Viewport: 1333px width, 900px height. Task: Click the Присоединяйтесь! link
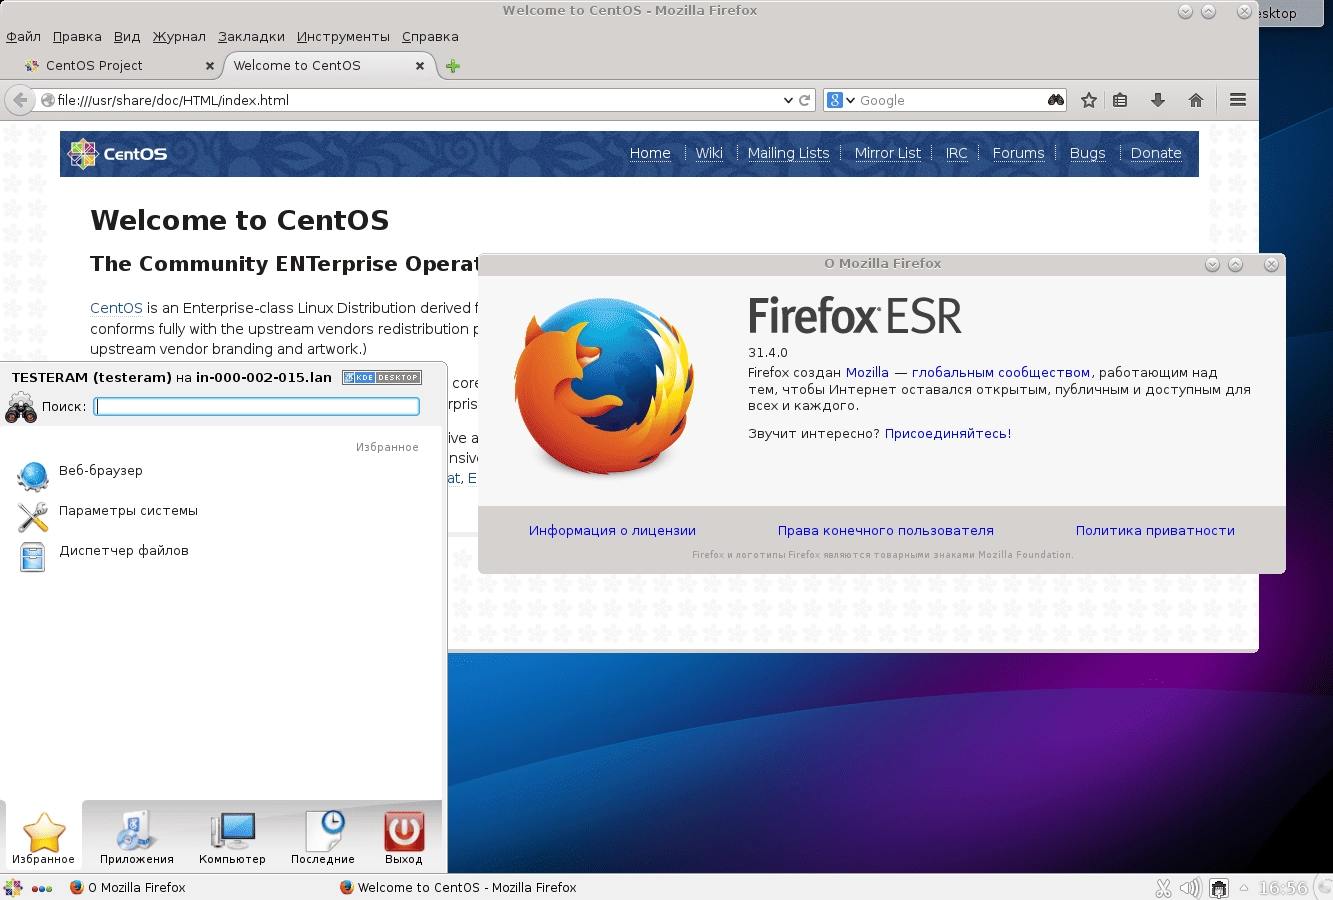click(x=948, y=433)
